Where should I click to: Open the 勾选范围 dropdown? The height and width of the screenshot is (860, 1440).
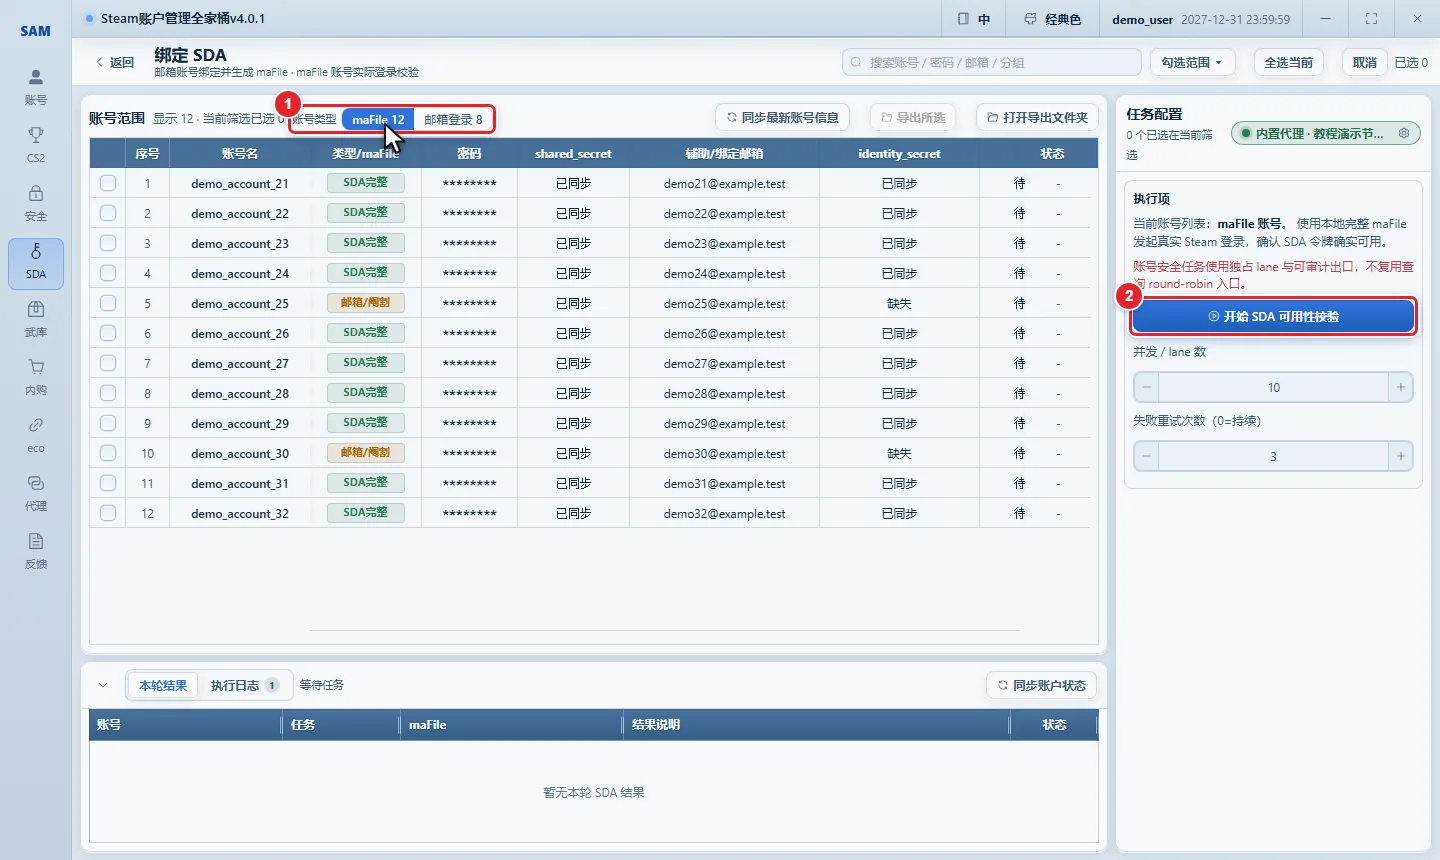point(1192,62)
